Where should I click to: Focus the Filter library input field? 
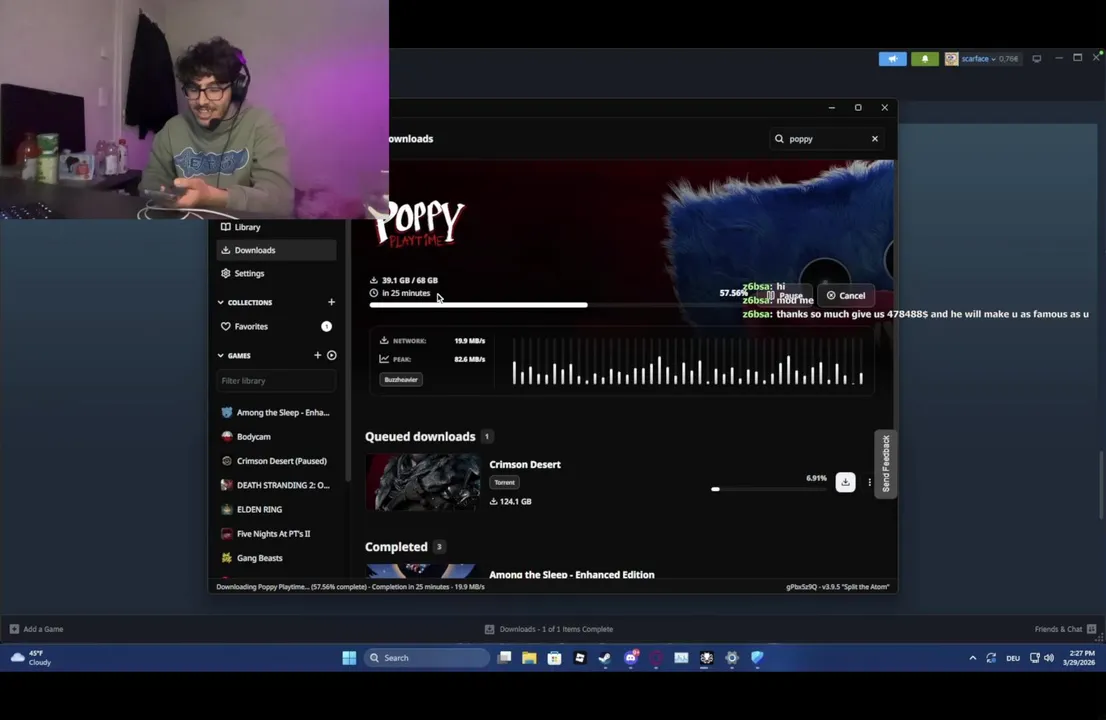click(x=276, y=381)
